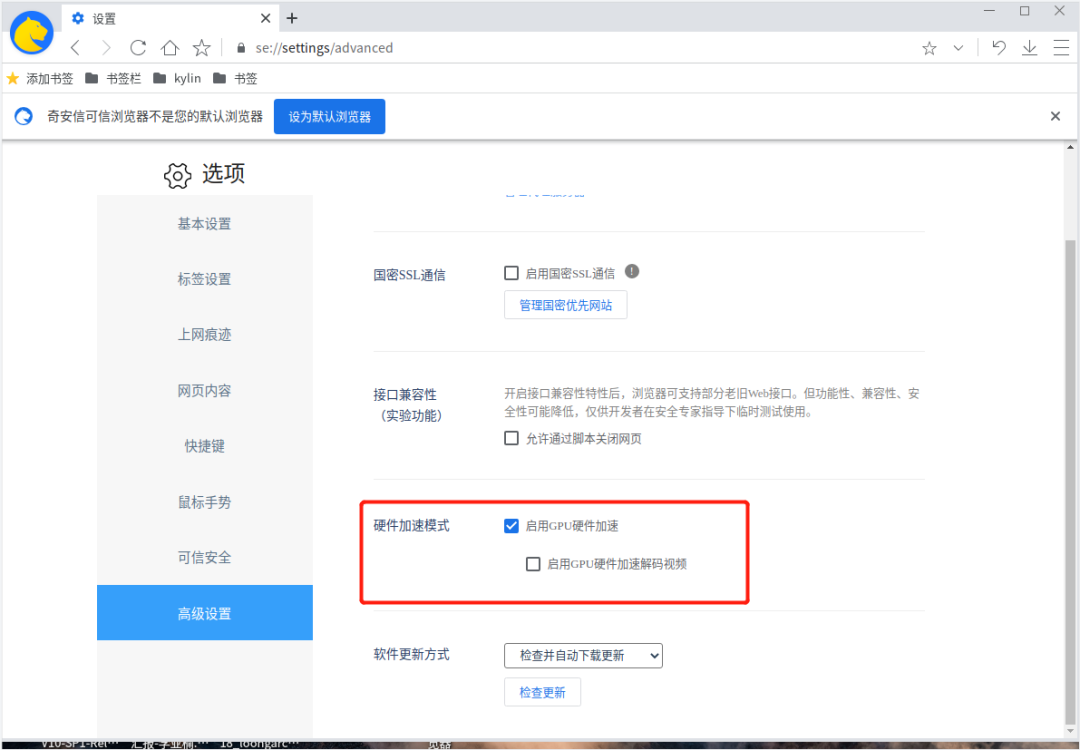Click the forward navigation arrow
The image size is (1080, 750).
point(106,48)
